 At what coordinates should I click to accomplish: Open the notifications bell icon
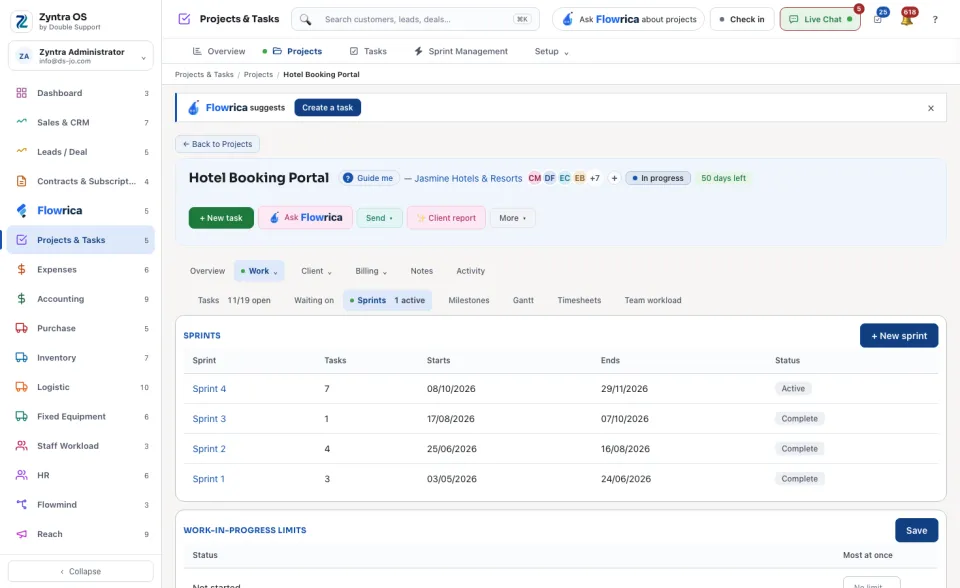907,20
